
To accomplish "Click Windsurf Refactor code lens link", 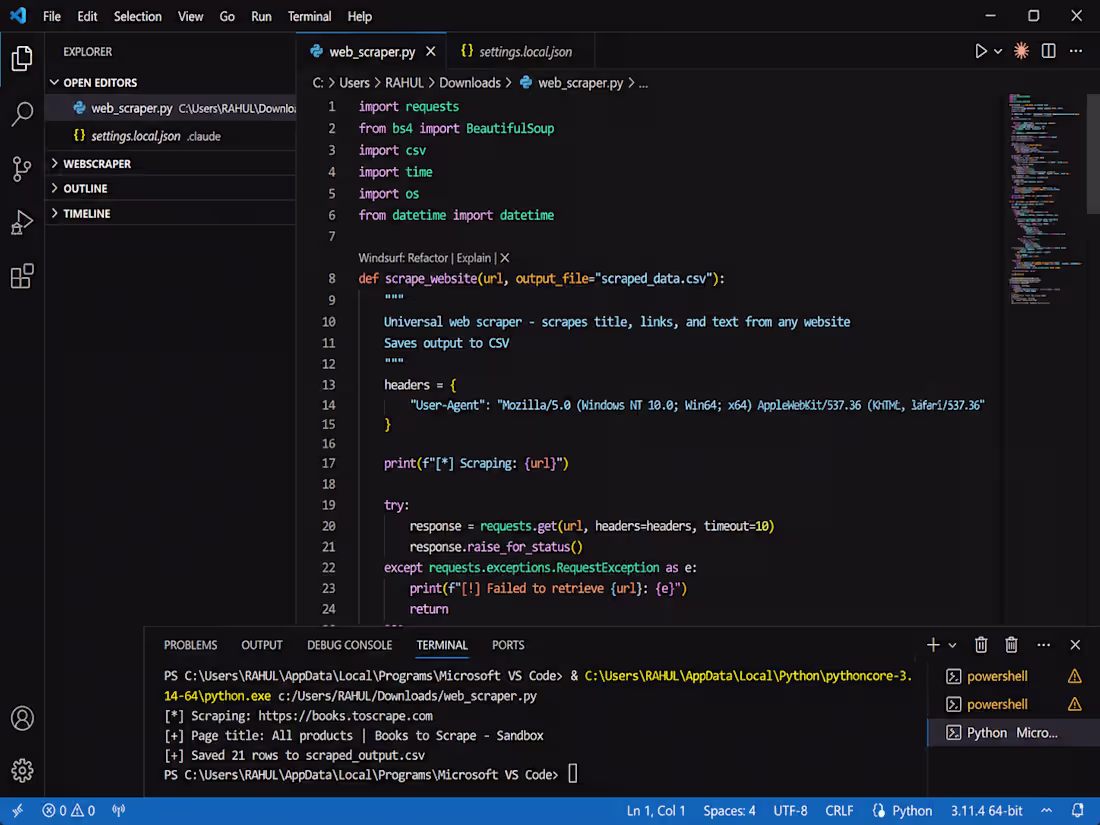I will (428, 258).
